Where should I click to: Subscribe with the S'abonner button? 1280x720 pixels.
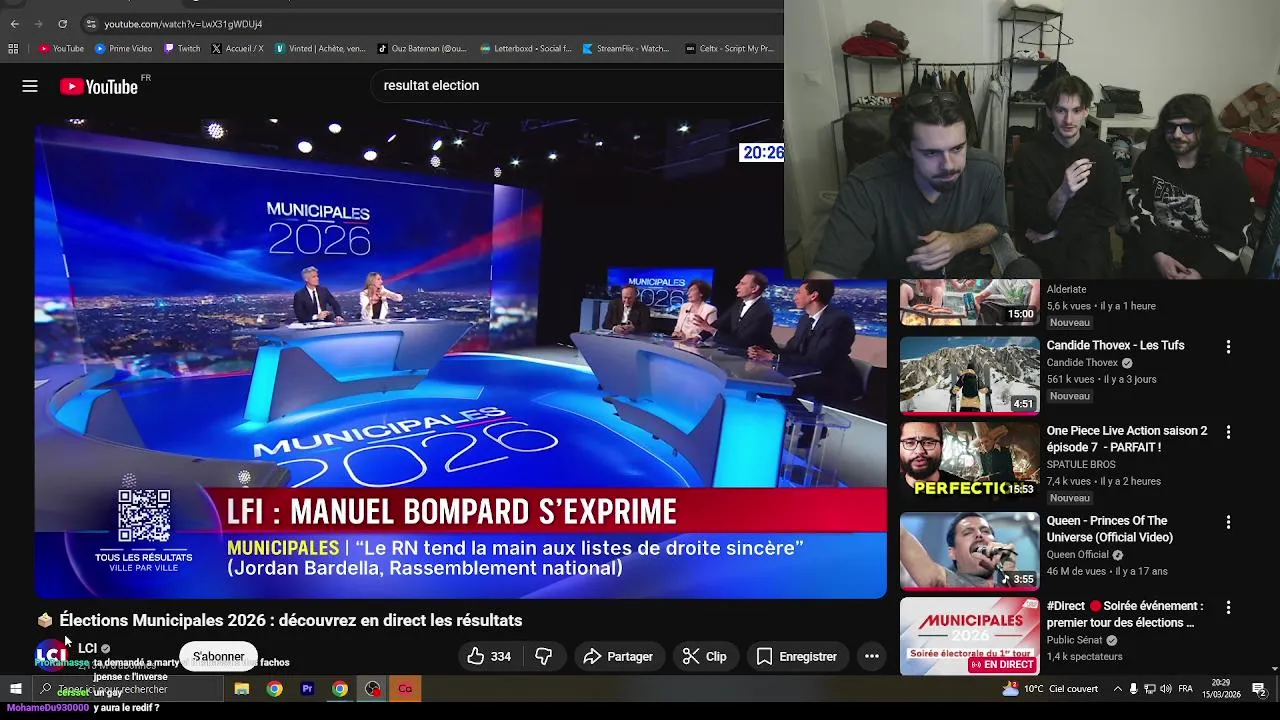[218, 656]
